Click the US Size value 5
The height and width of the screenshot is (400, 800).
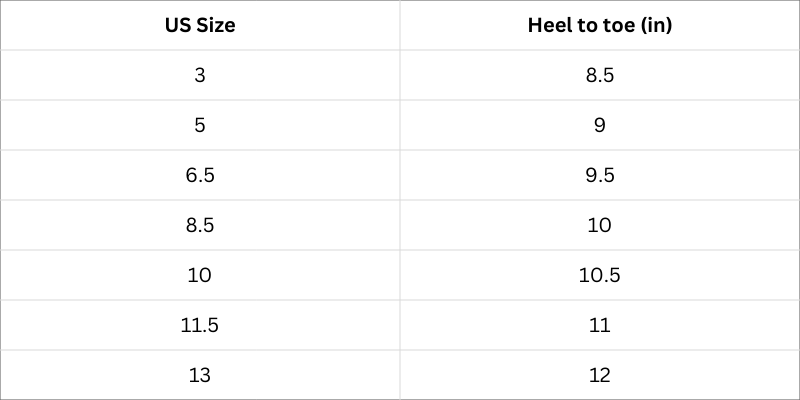(x=200, y=126)
